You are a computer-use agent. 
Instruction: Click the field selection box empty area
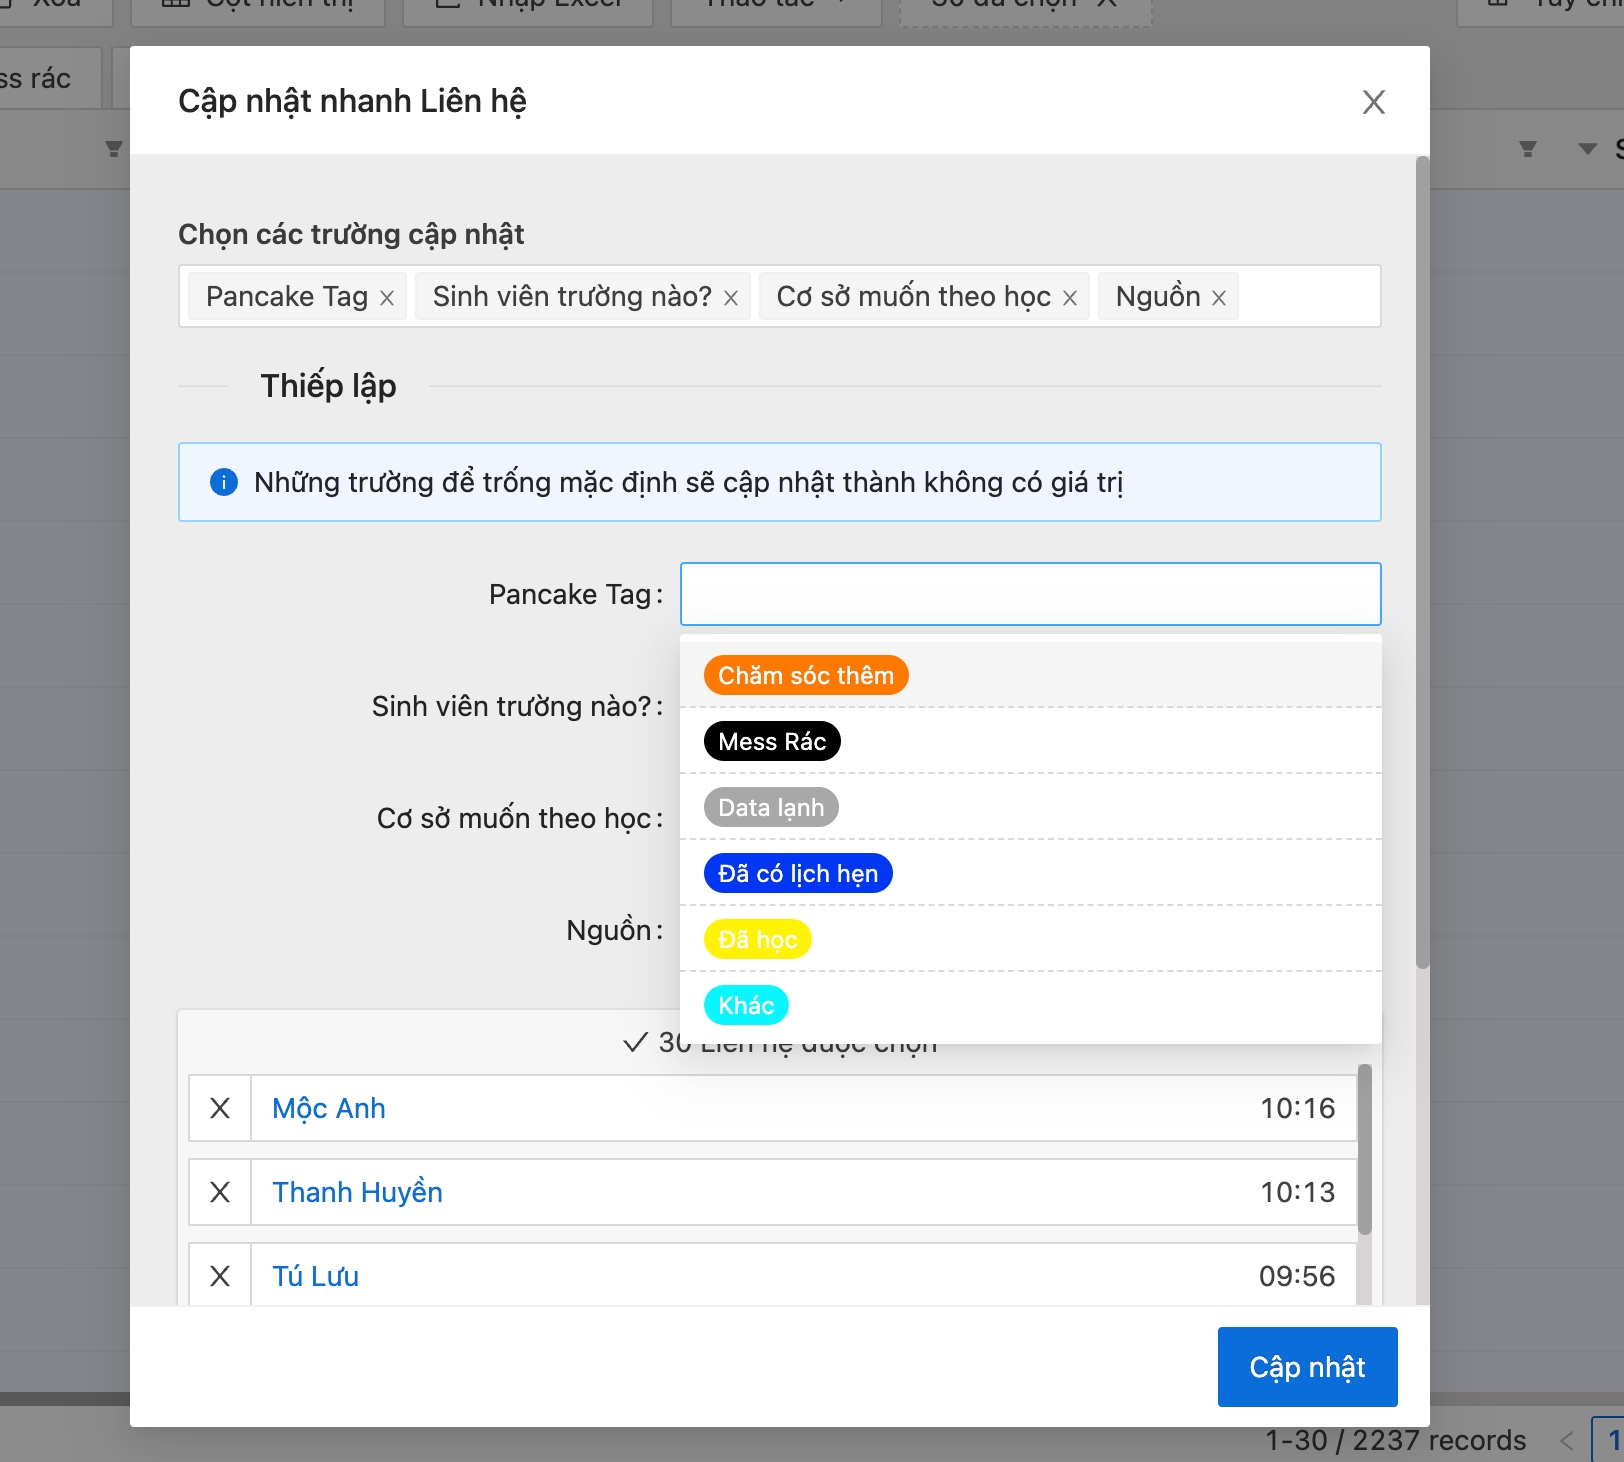tap(1308, 296)
